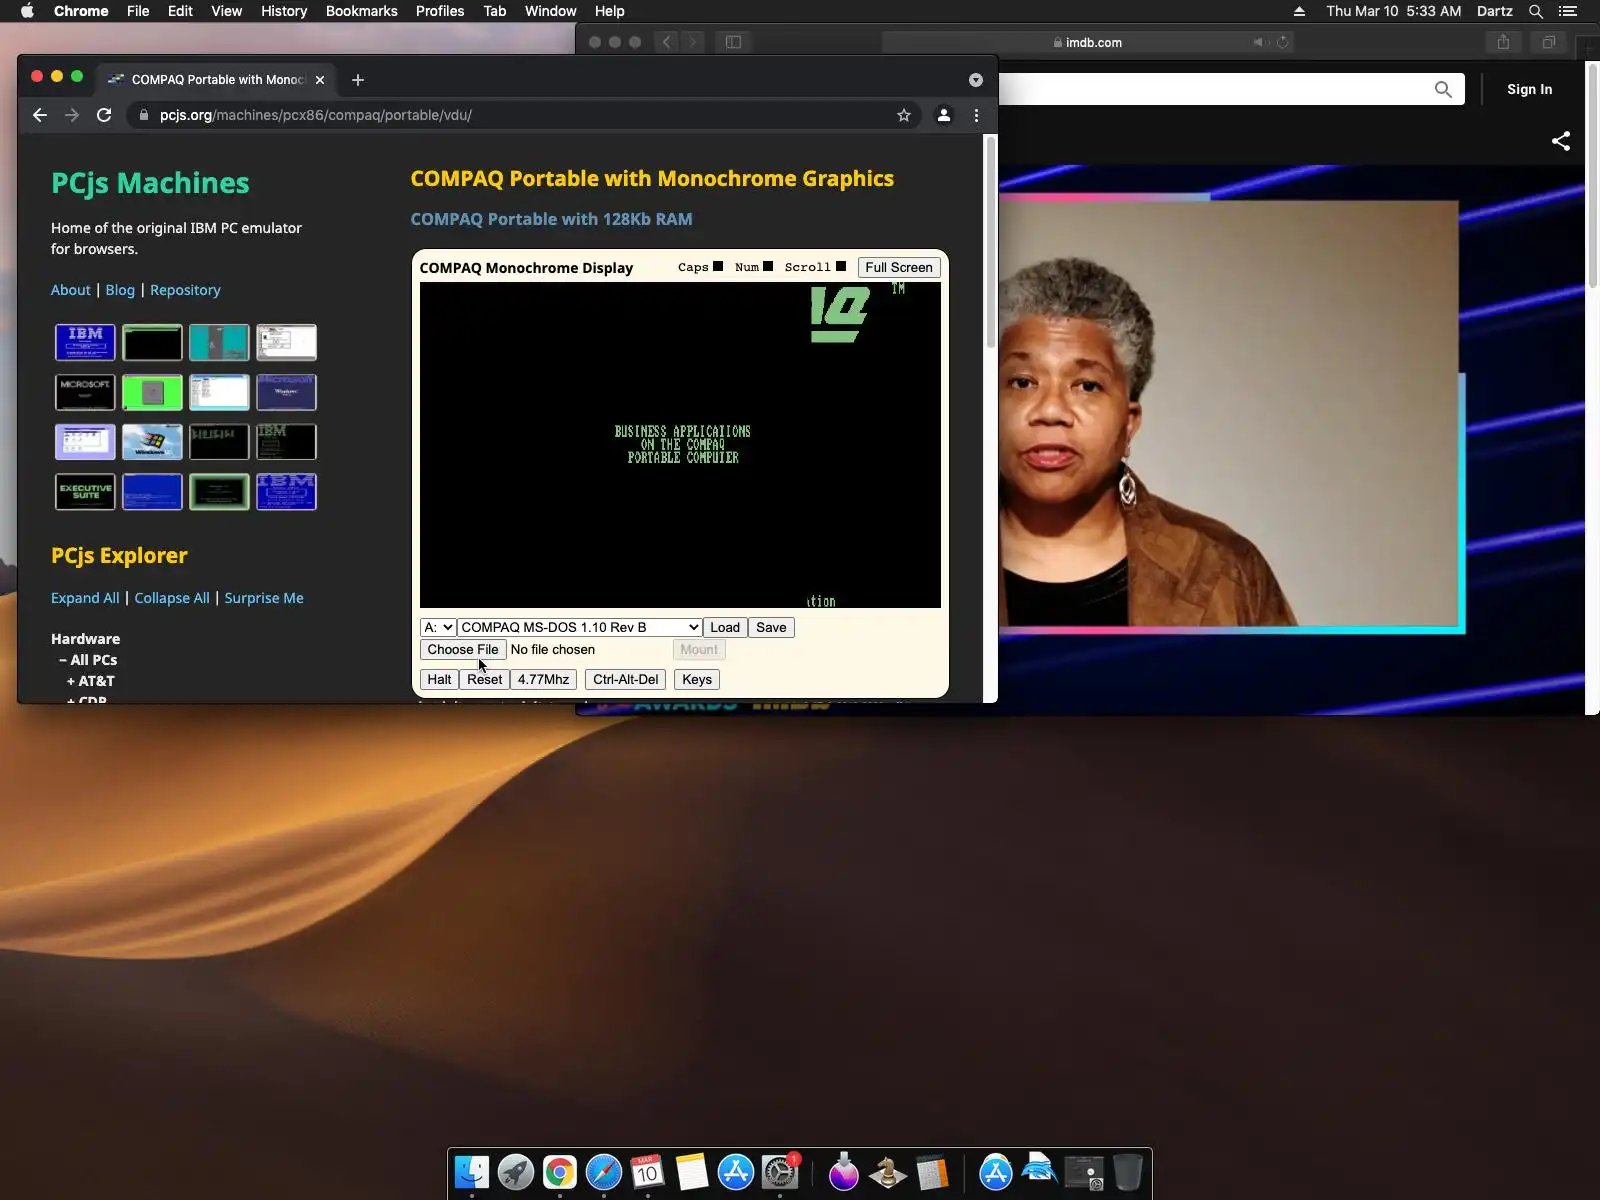Open the About link

click(x=71, y=290)
